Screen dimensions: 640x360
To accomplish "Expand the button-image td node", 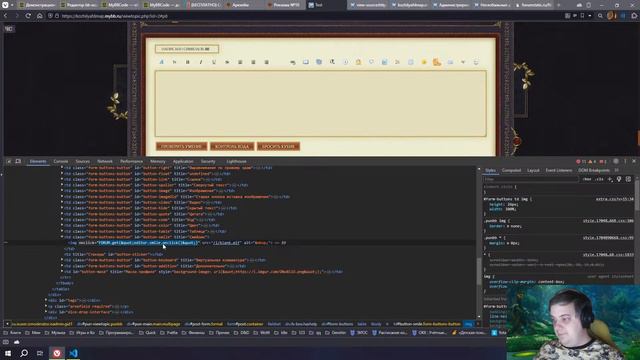I will tap(62, 191).
